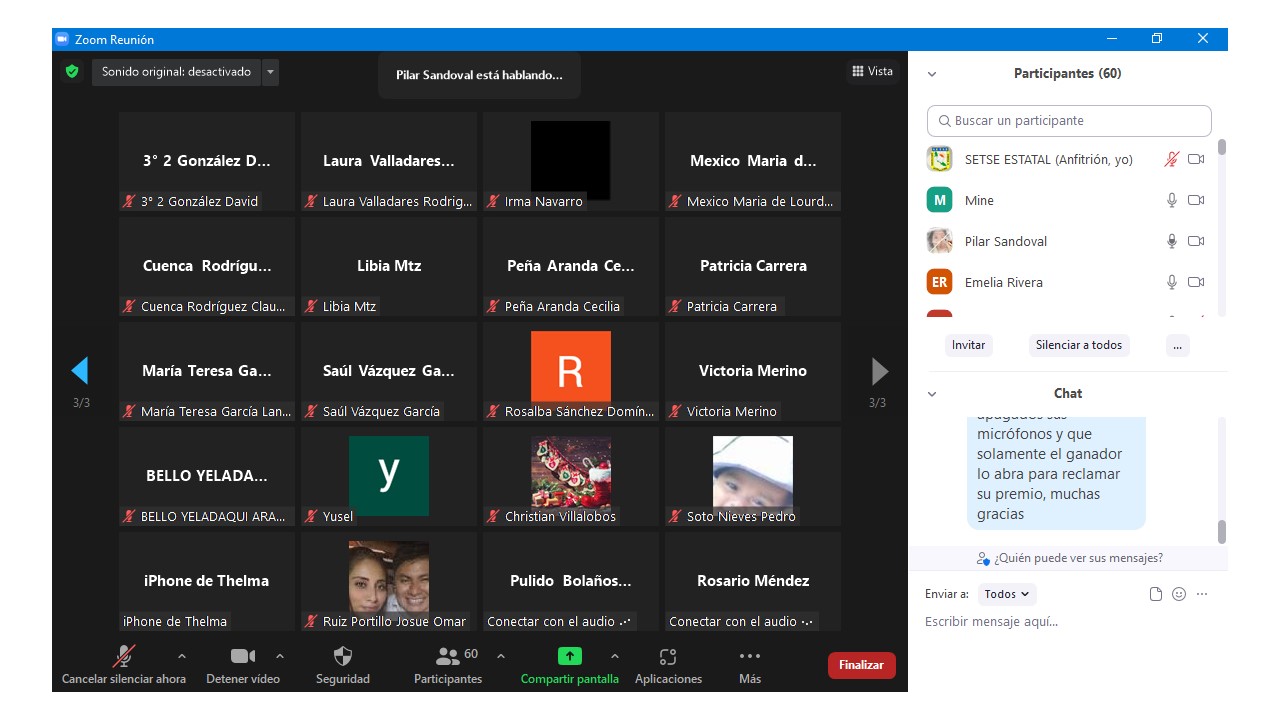Open the Vista layout grid icon
Image resolution: width=1280 pixels, height=720 pixels.
point(858,71)
